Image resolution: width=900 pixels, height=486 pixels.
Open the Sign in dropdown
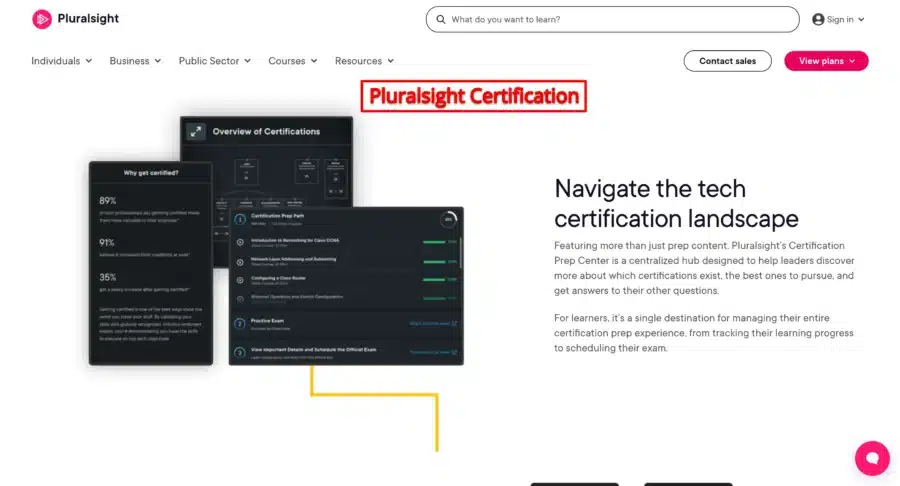839,20
